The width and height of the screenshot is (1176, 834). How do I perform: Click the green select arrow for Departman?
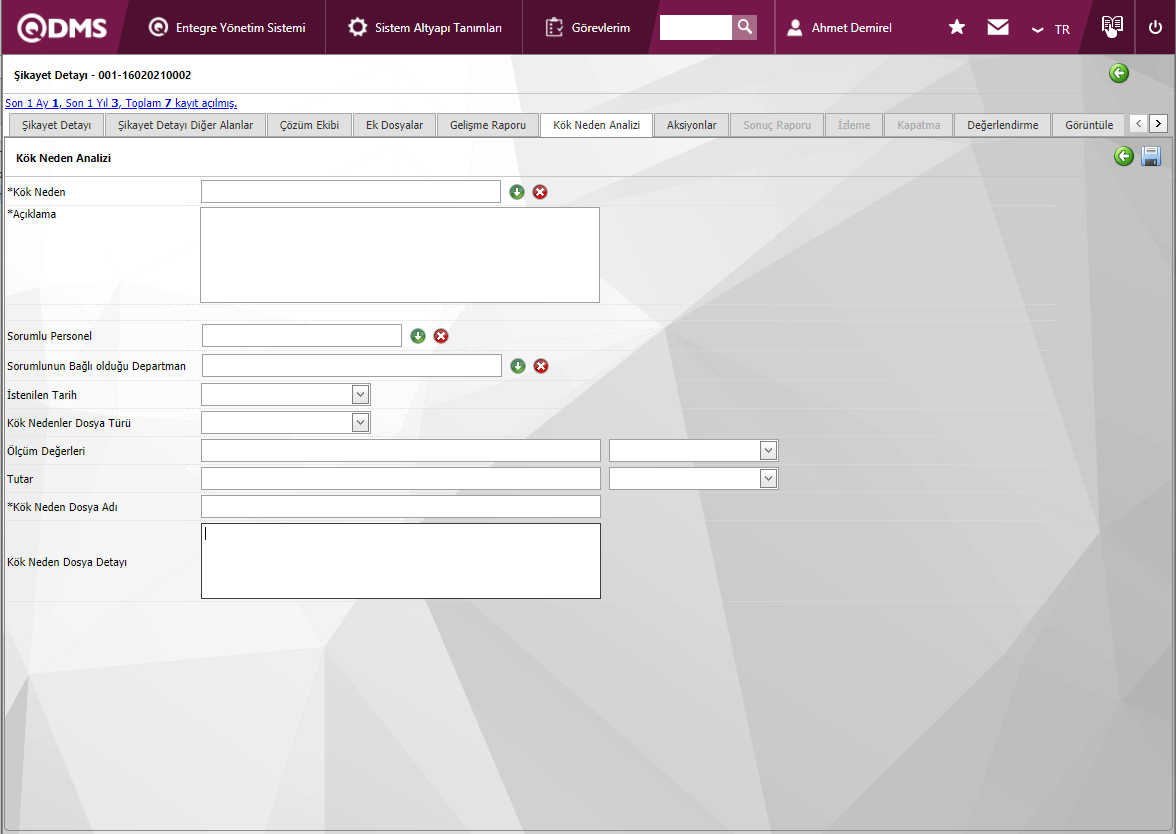(x=518, y=366)
